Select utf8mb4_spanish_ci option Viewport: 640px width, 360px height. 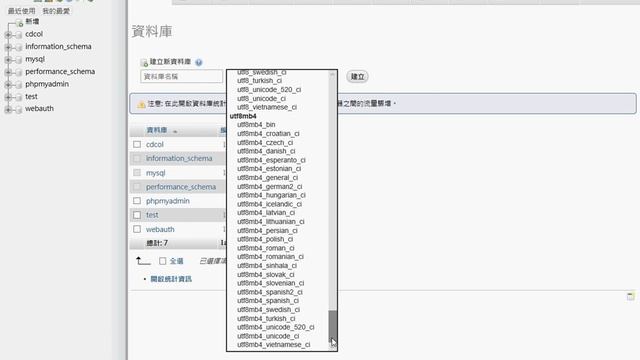268,300
